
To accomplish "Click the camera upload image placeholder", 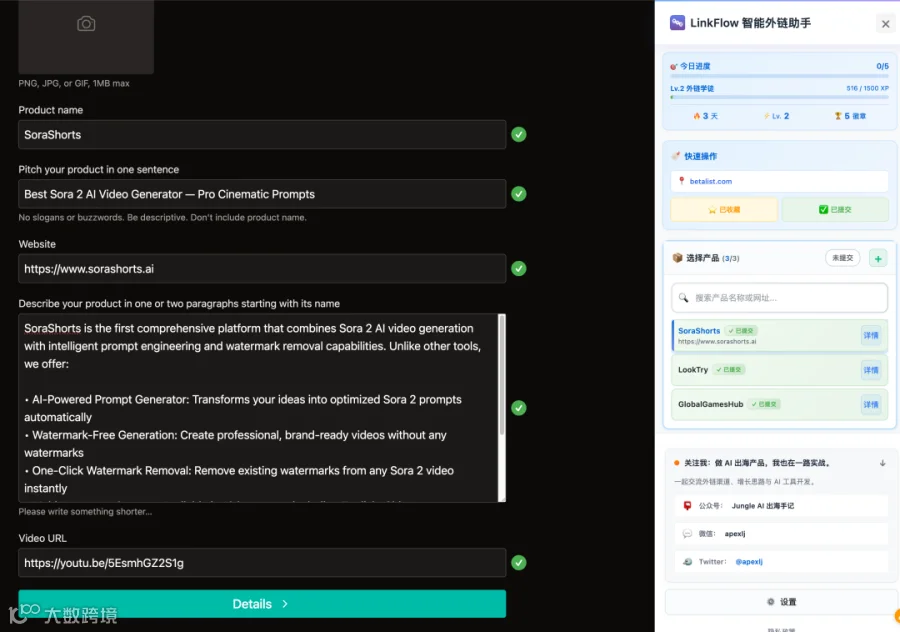I will point(86,36).
